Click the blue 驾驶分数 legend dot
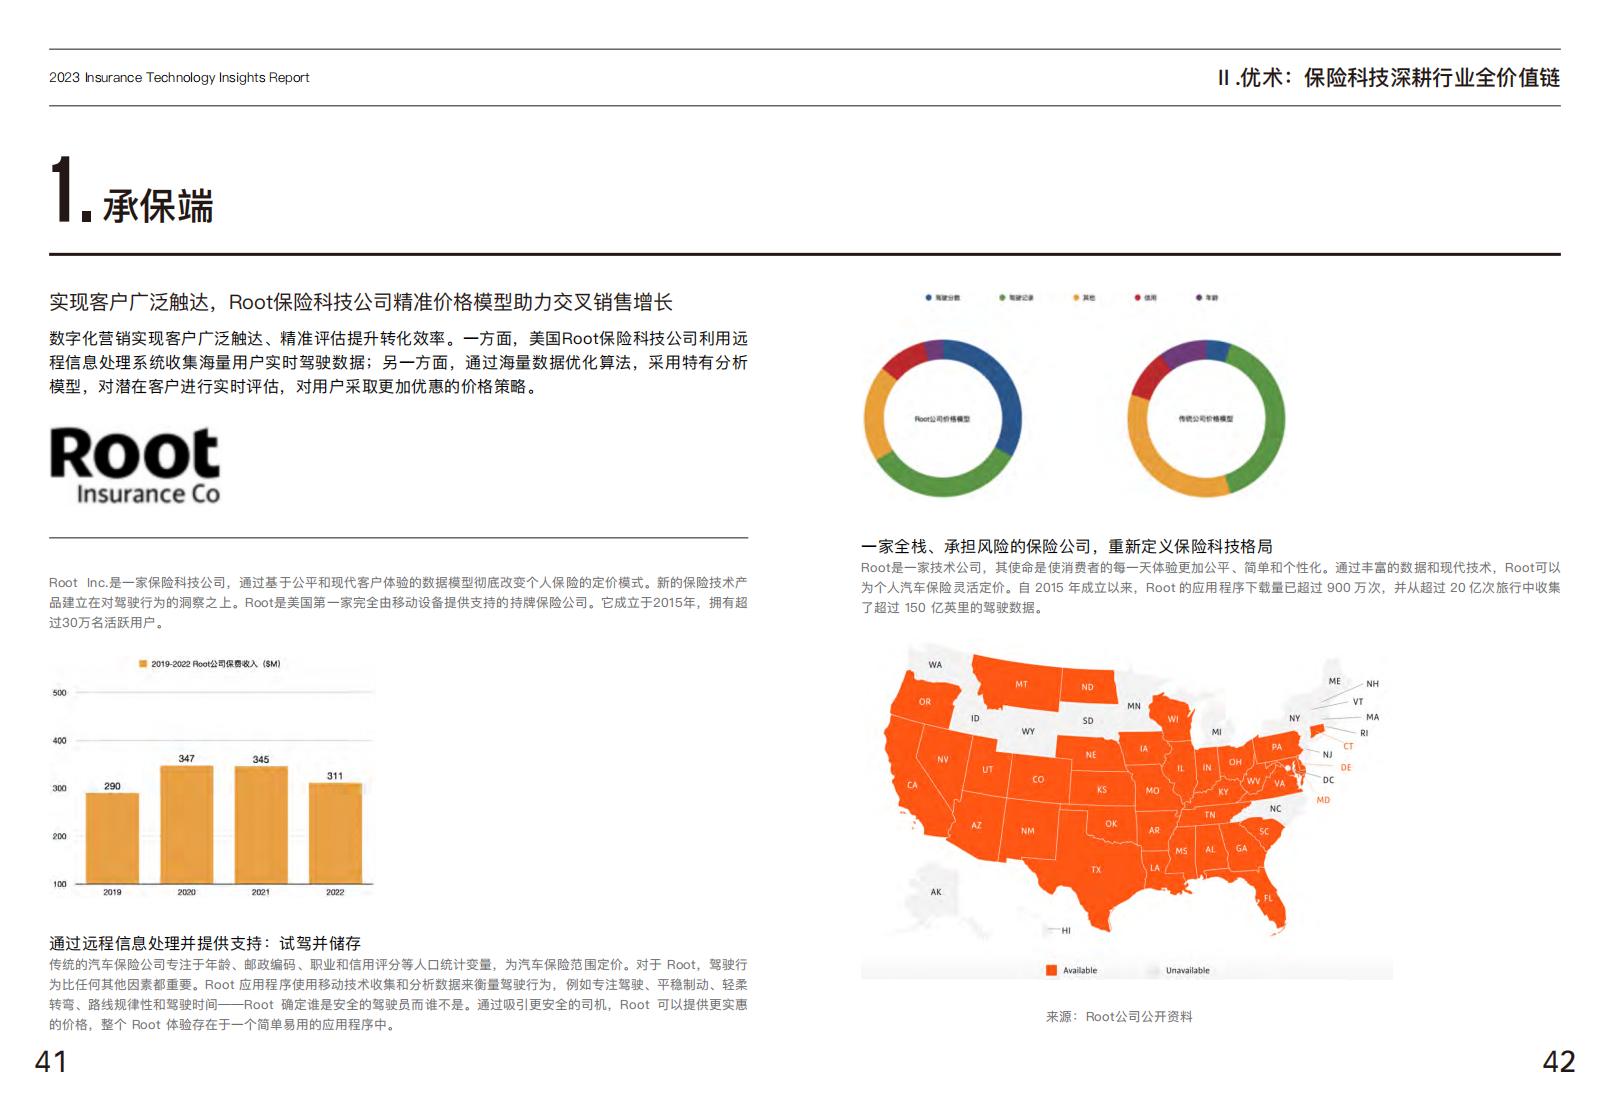 [929, 298]
